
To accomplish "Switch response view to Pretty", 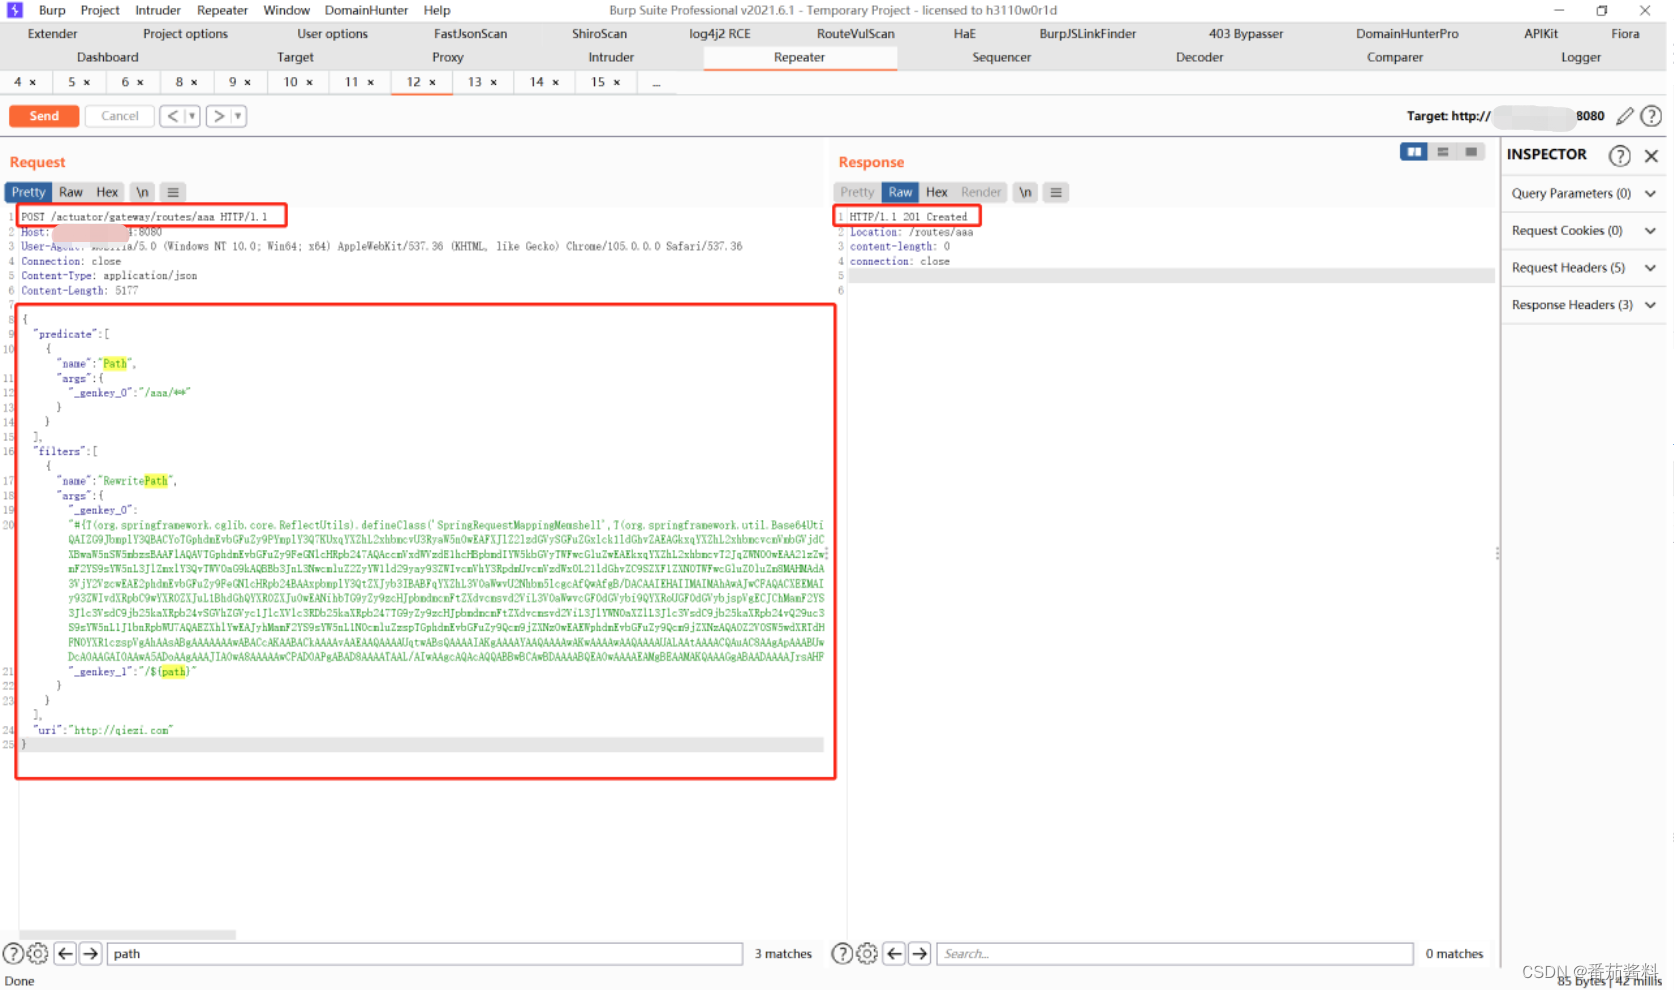I will [857, 192].
